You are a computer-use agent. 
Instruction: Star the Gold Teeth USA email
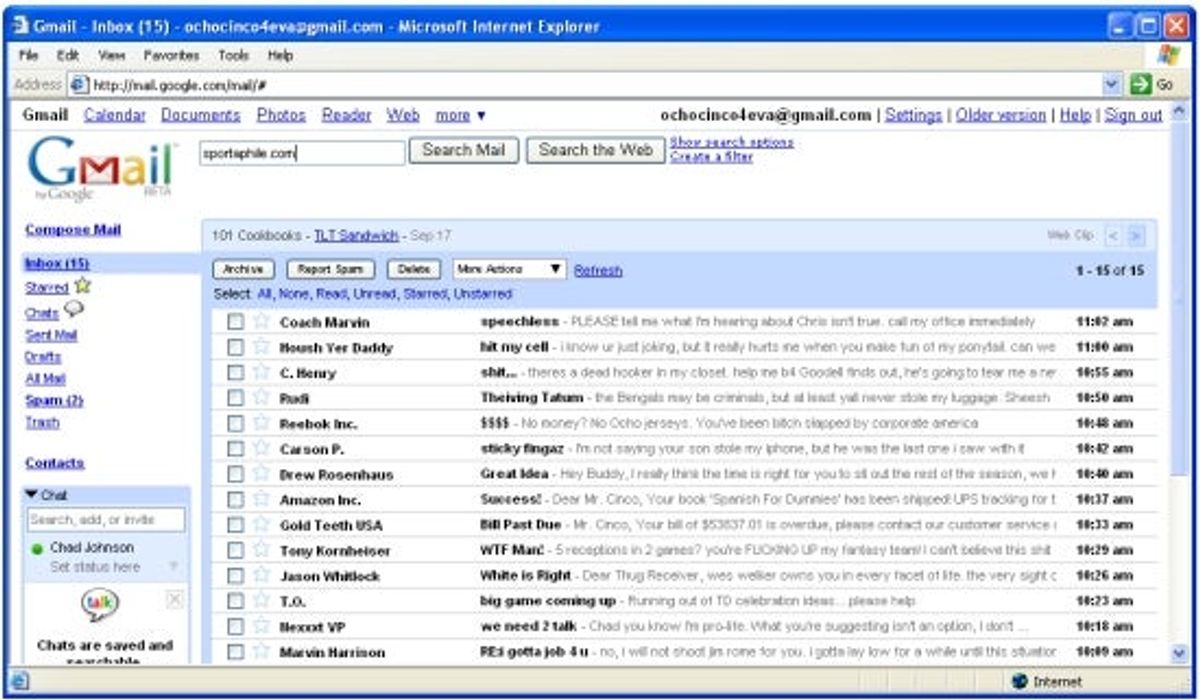click(x=261, y=524)
